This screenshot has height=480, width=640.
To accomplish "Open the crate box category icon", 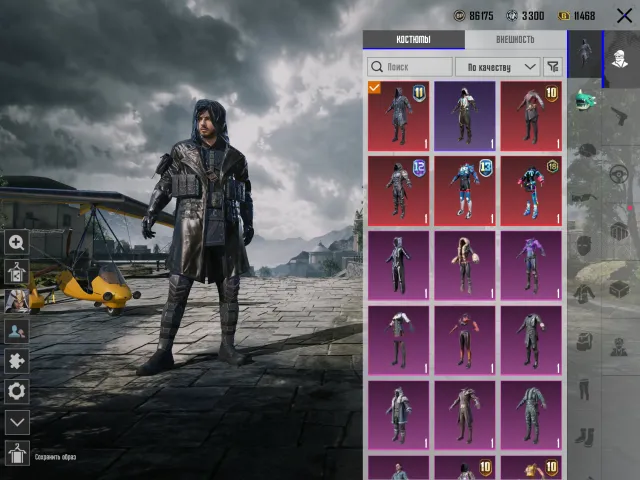I will (619, 290).
